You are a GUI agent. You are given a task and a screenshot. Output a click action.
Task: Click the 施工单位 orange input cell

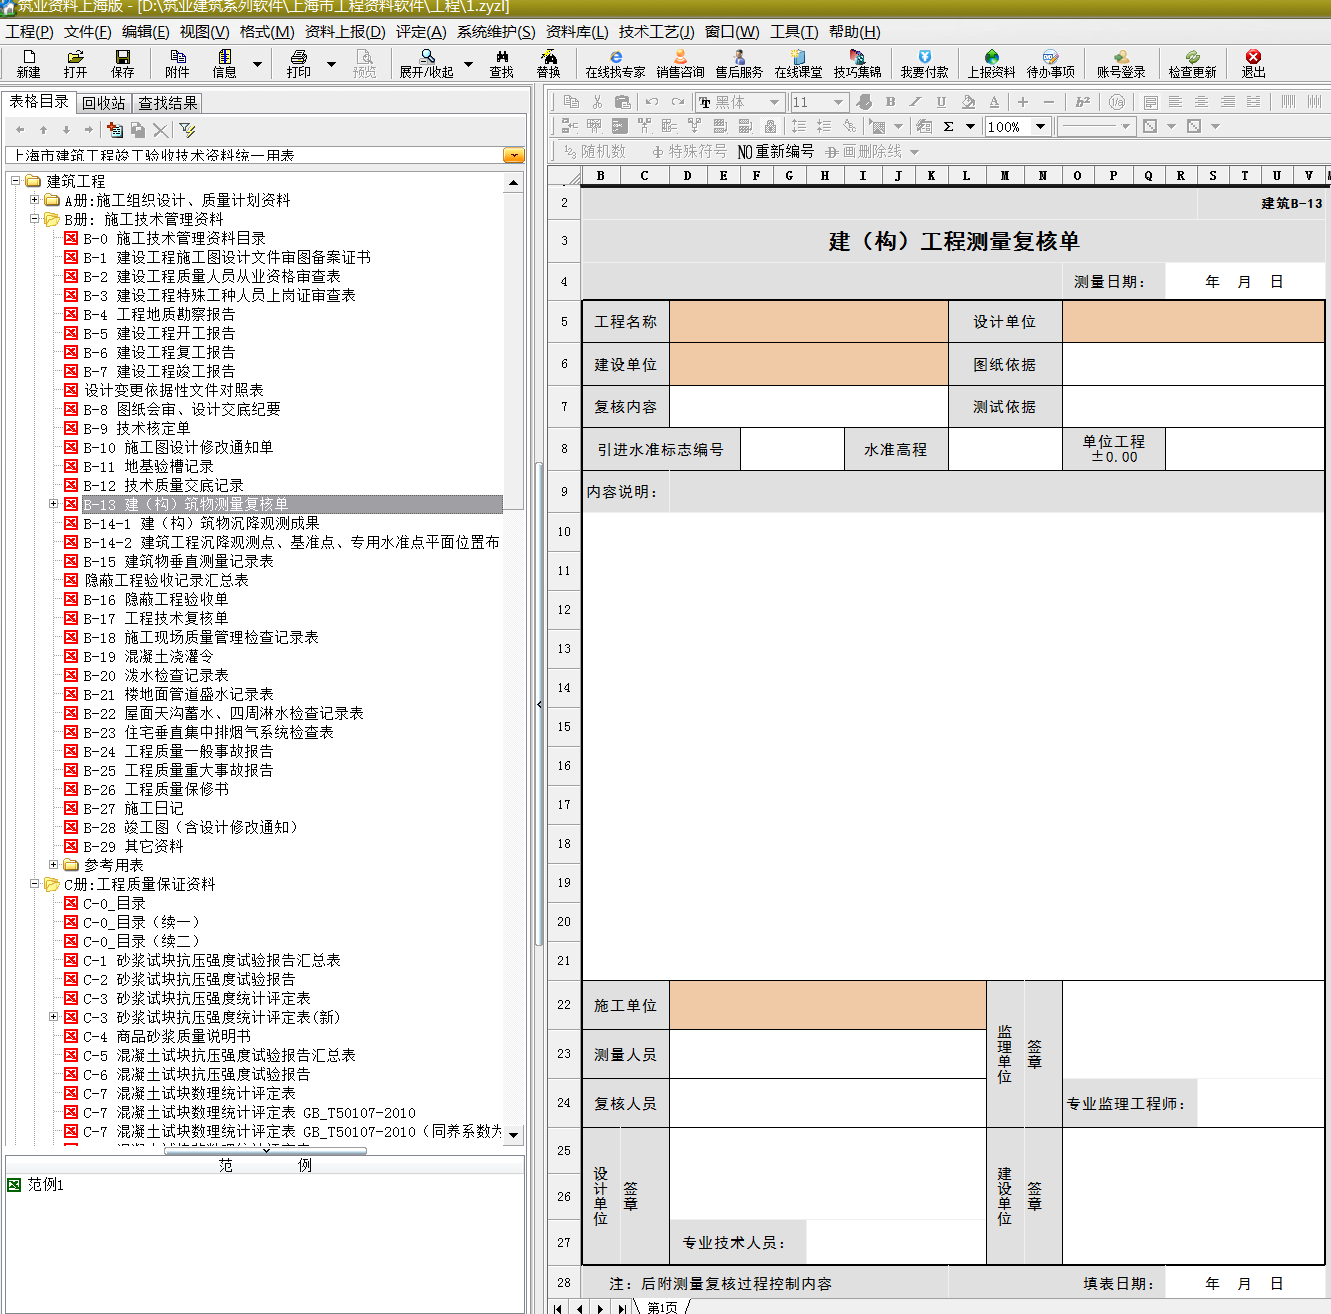click(828, 1005)
